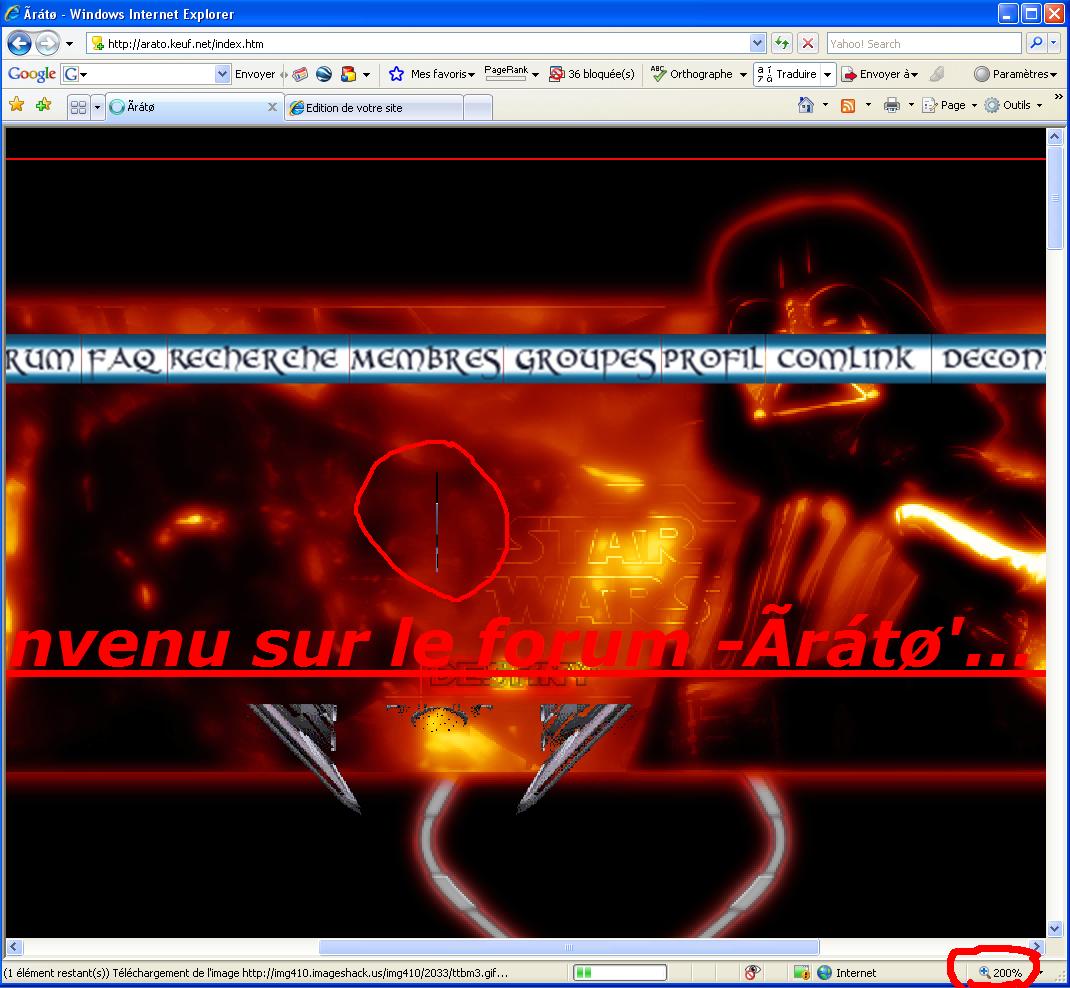Click the Print icon
The height and width of the screenshot is (988, 1070).
(x=891, y=105)
